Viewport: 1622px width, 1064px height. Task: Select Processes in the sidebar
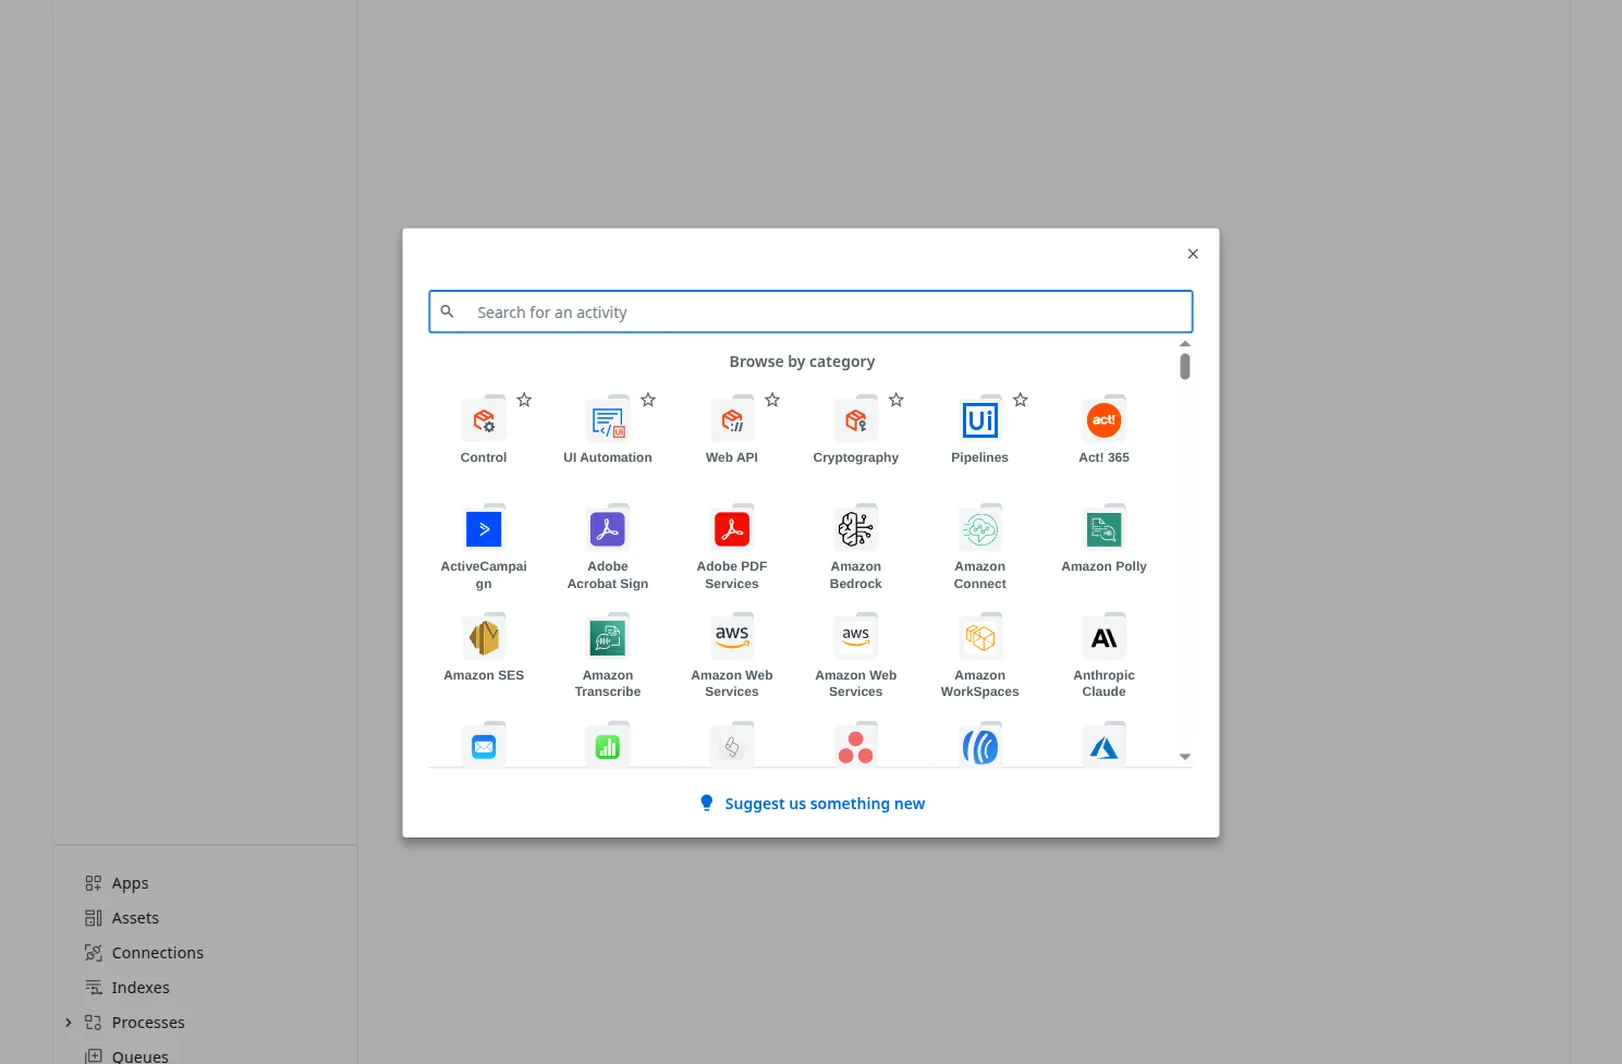[x=148, y=1022]
